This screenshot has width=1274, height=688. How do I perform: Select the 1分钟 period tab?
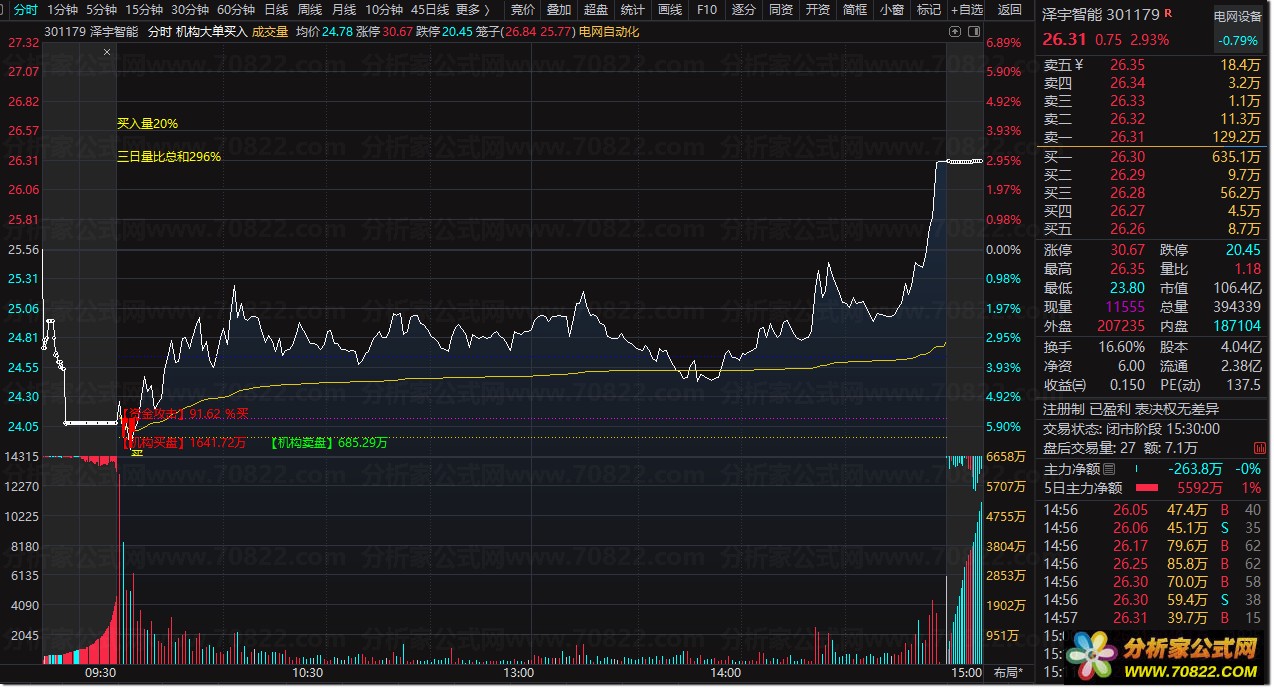point(62,10)
